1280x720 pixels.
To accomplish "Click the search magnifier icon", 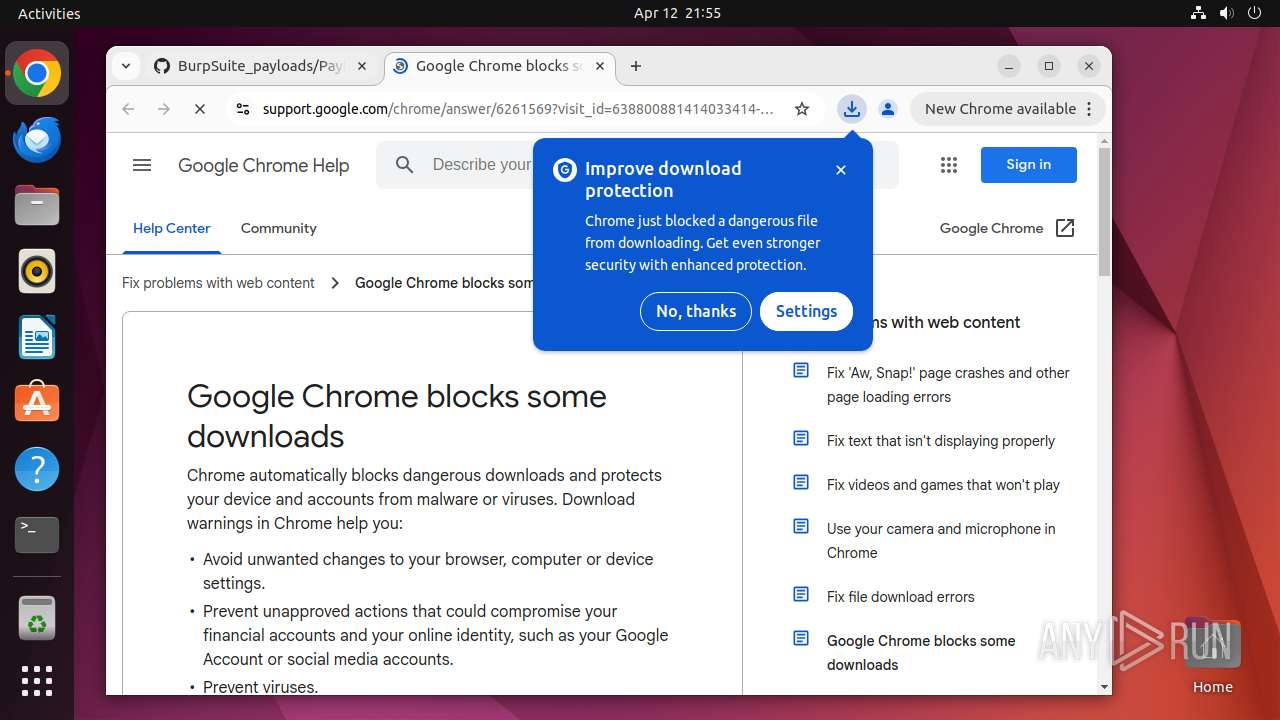I will click(404, 165).
